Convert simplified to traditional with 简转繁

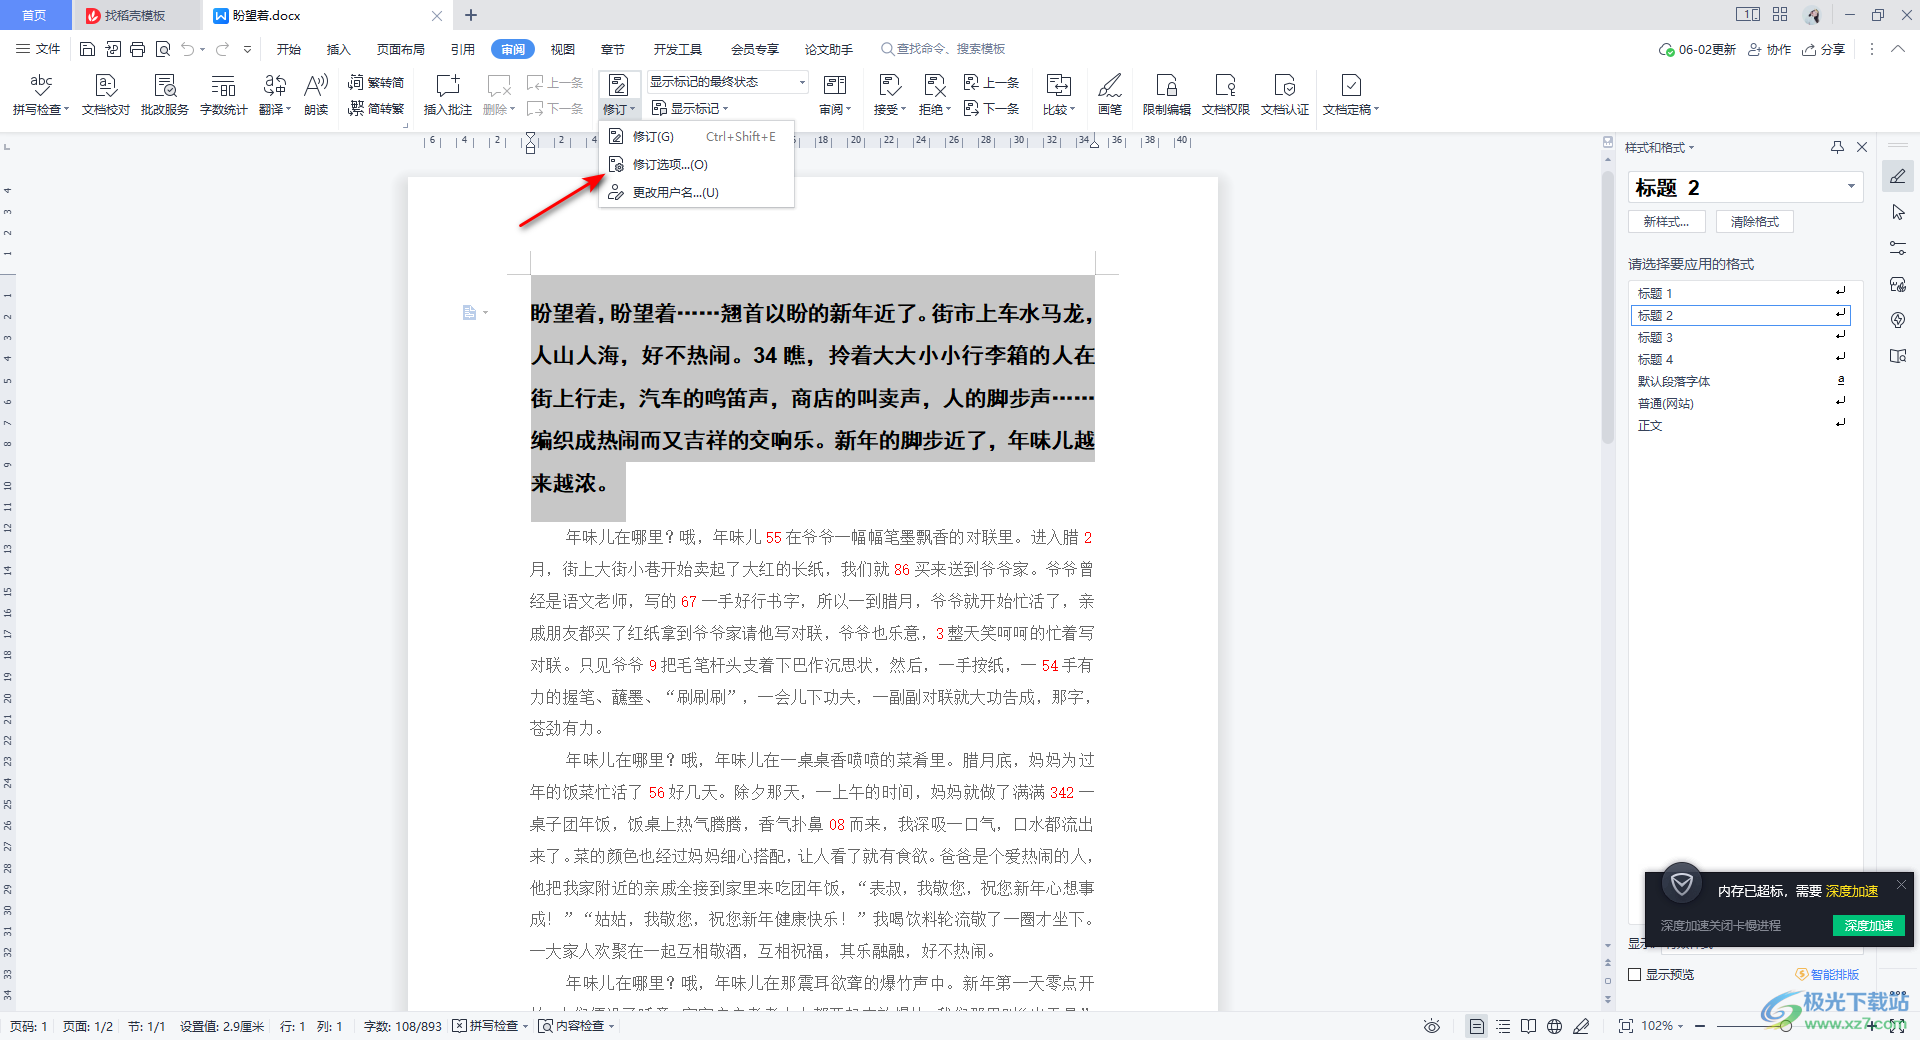(376, 109)
